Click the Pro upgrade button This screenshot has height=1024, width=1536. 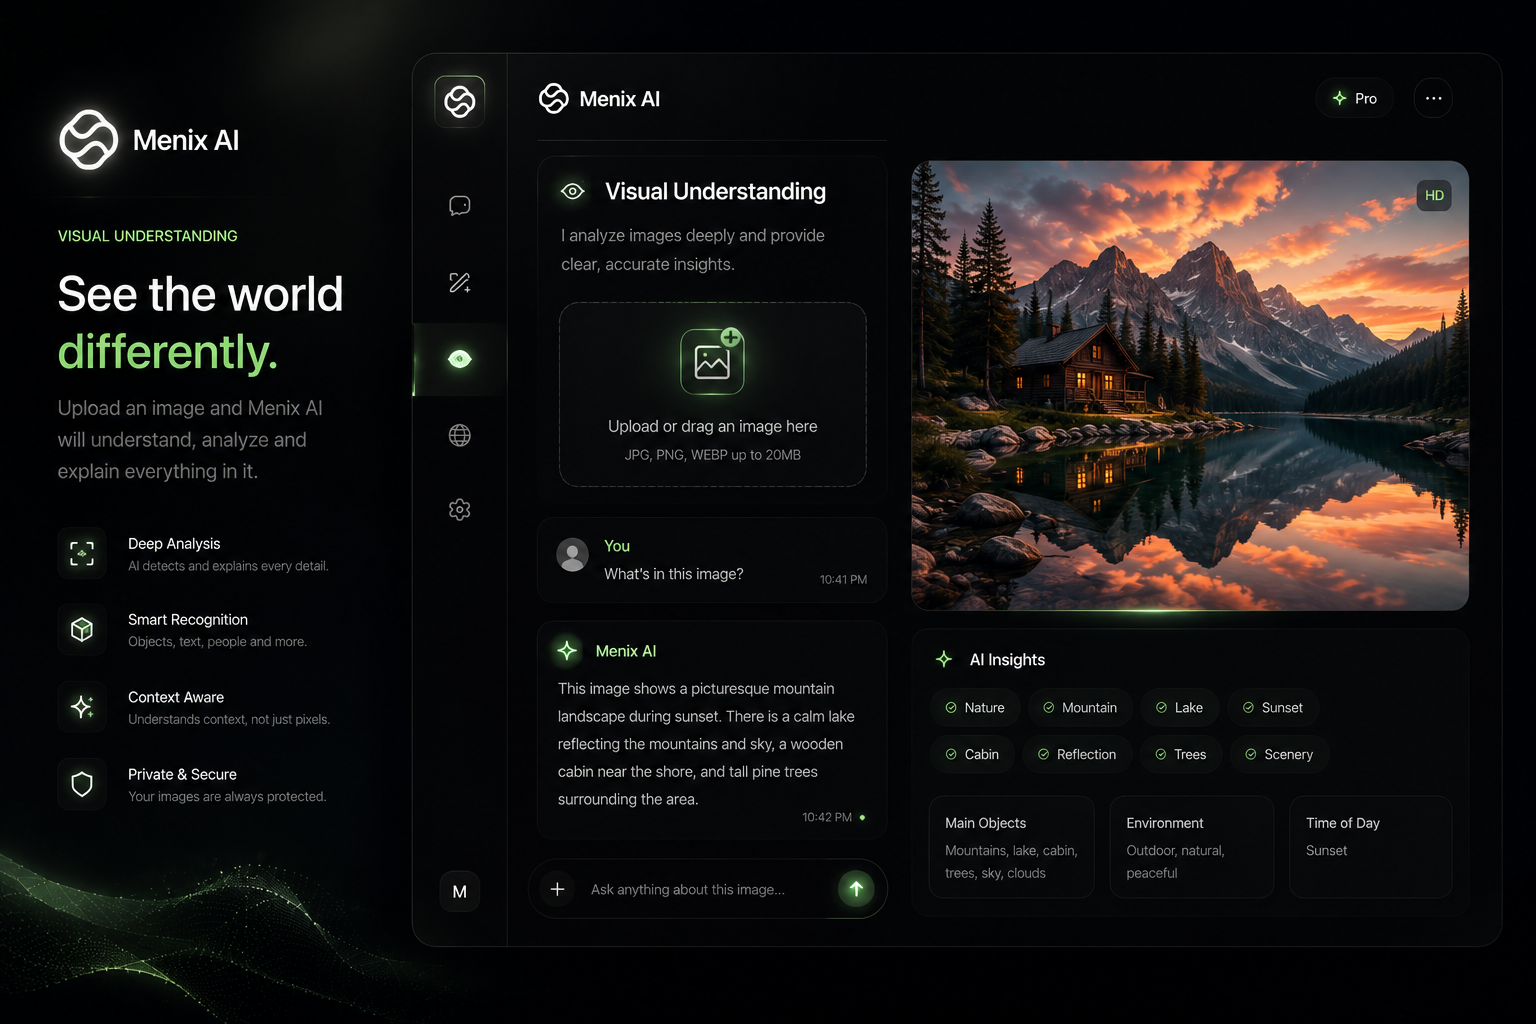pos(1355,98)
